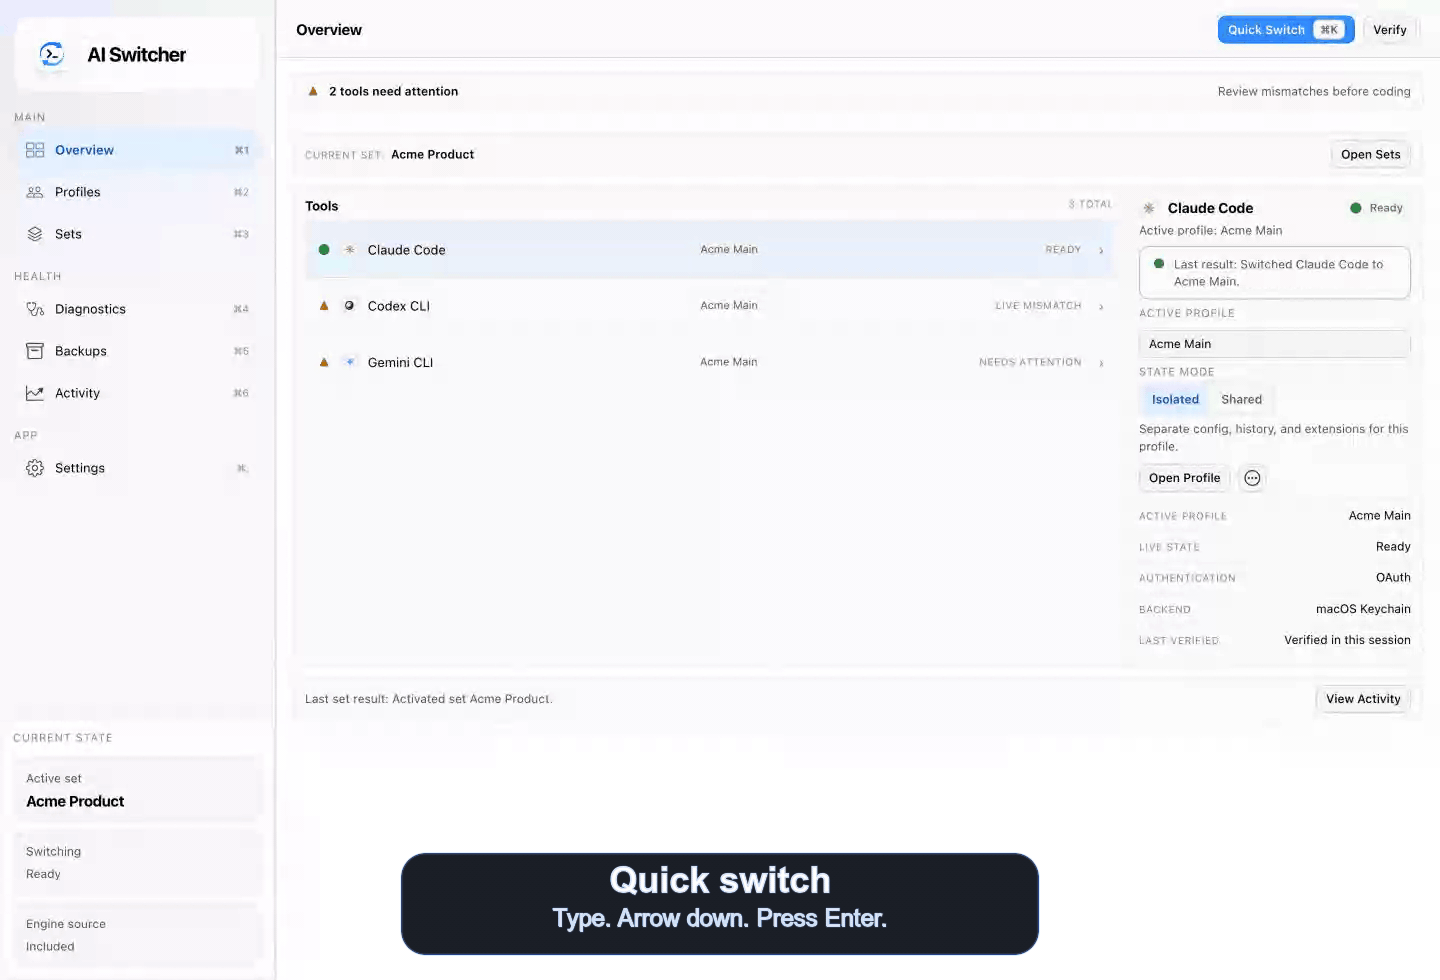This screenshot has width=1440, height=980.
Task: Click the 'OAuth' authentication value
Action: 1393,578
